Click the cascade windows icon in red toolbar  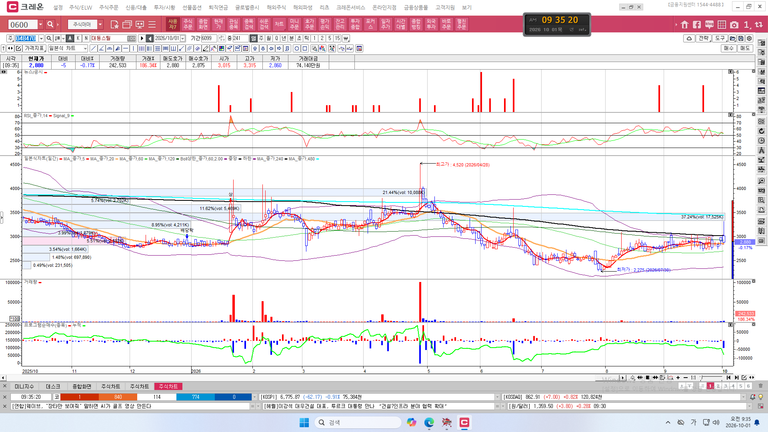coord(127,24)
